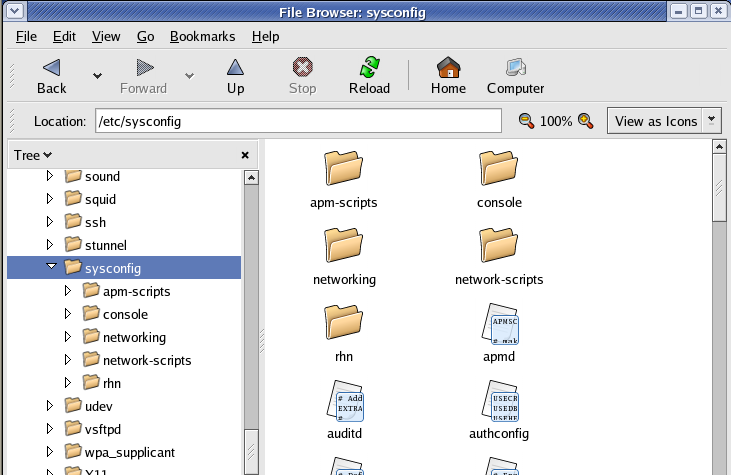Screen dimensions: 731x475
Task: Expand the udev folder in tree
Action: coord(51,406)
